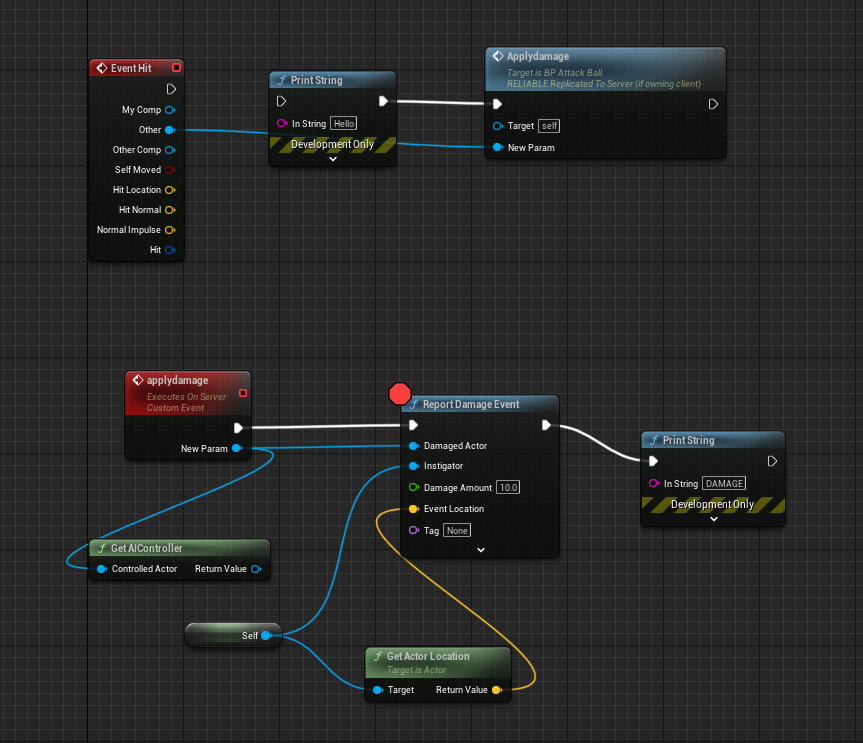The width and height of the screenshot is (863, 743).
Task: Click the Damaged Actor input pin
Action: click(x=414, y=446)
